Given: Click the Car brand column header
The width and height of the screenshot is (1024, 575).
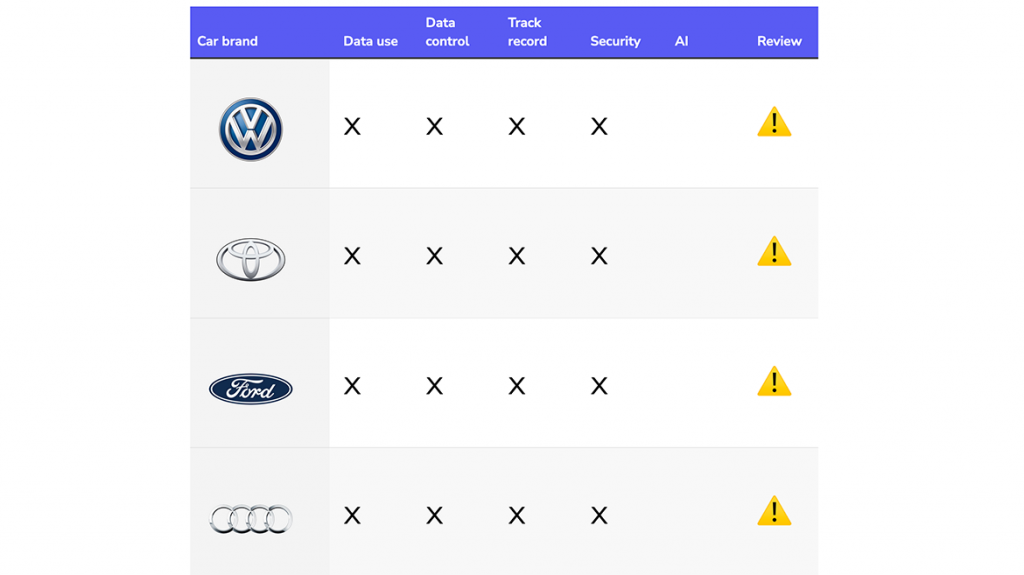Looking at the screenshot, I should click(x=227, y=41).
